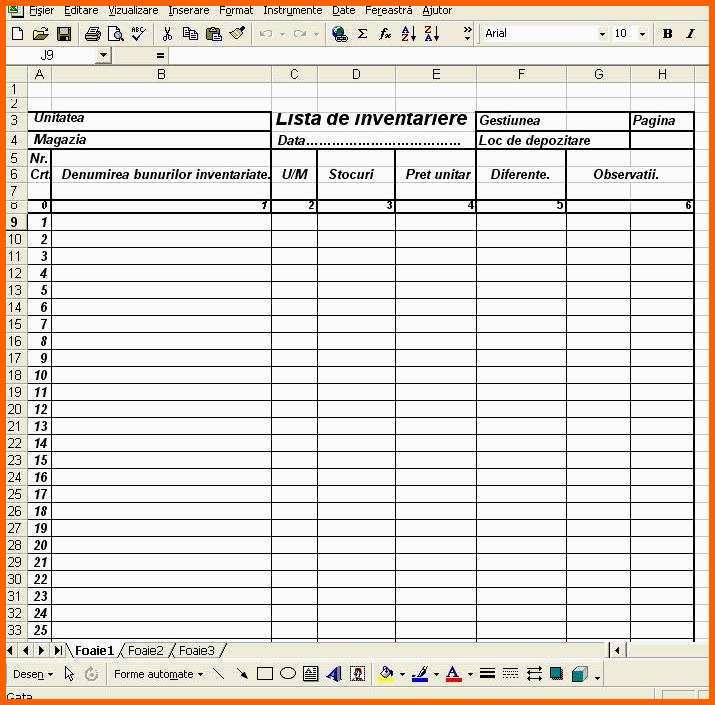Run the spelling check ABC icon
The width and height of the screenshot is (715, 705).
coord(138,33)
